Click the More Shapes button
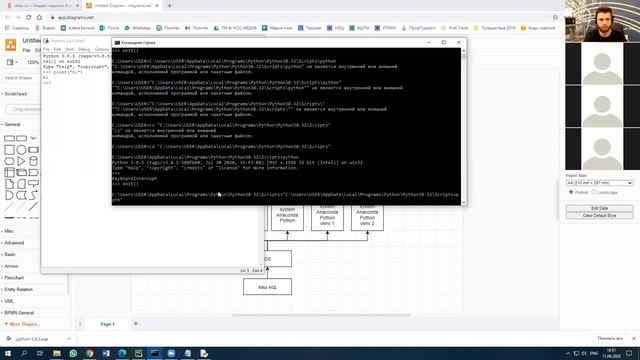 [x=22, y=324]
